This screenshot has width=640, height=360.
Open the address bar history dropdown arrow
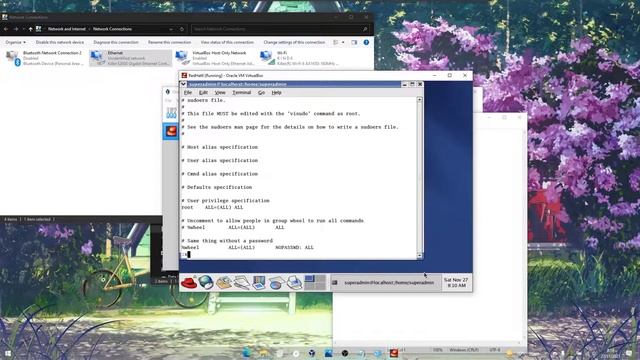(x=171, y=29)
